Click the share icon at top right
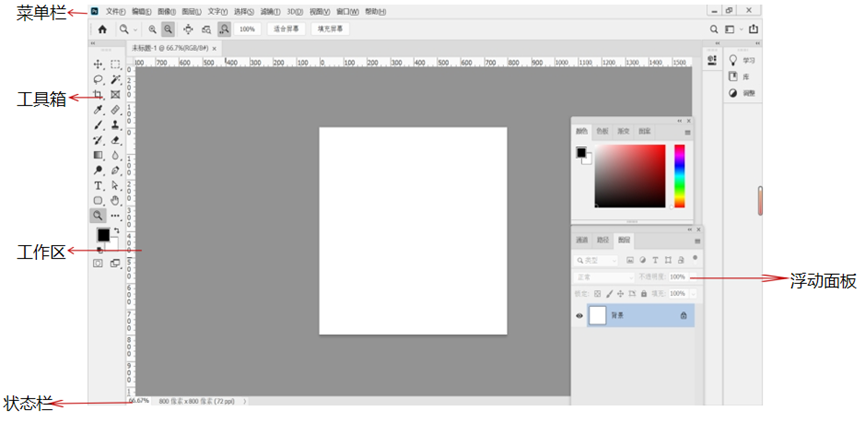Viewport: 865px width, 423px height. click(753, 29)
